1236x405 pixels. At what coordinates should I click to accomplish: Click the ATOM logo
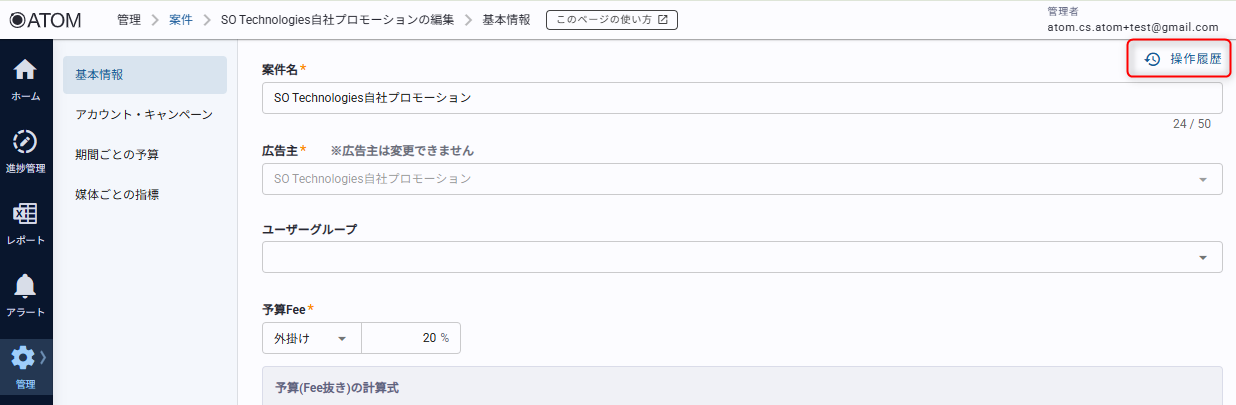45,20
